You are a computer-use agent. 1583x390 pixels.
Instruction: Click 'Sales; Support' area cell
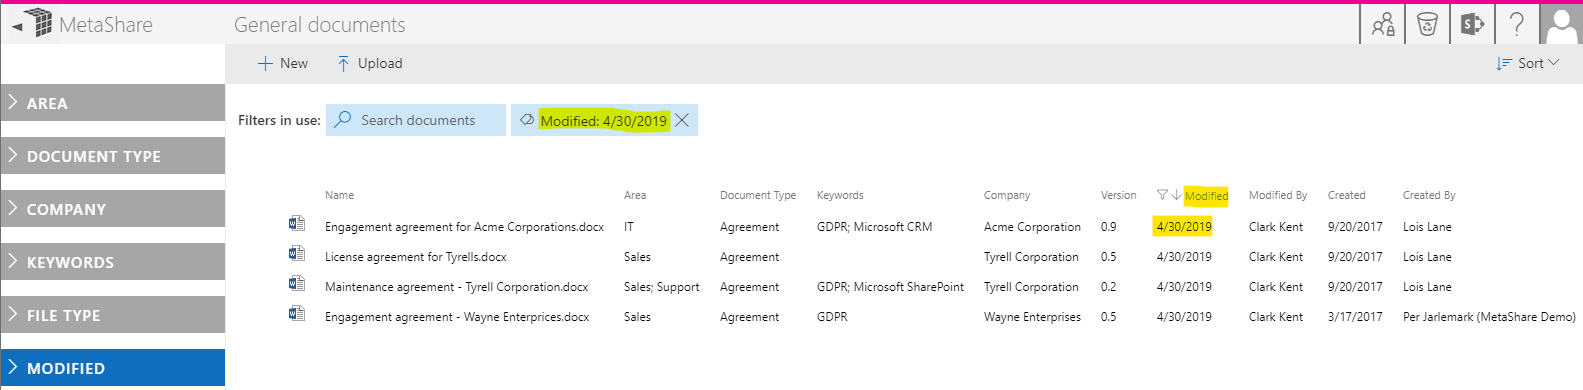point(661,287)
